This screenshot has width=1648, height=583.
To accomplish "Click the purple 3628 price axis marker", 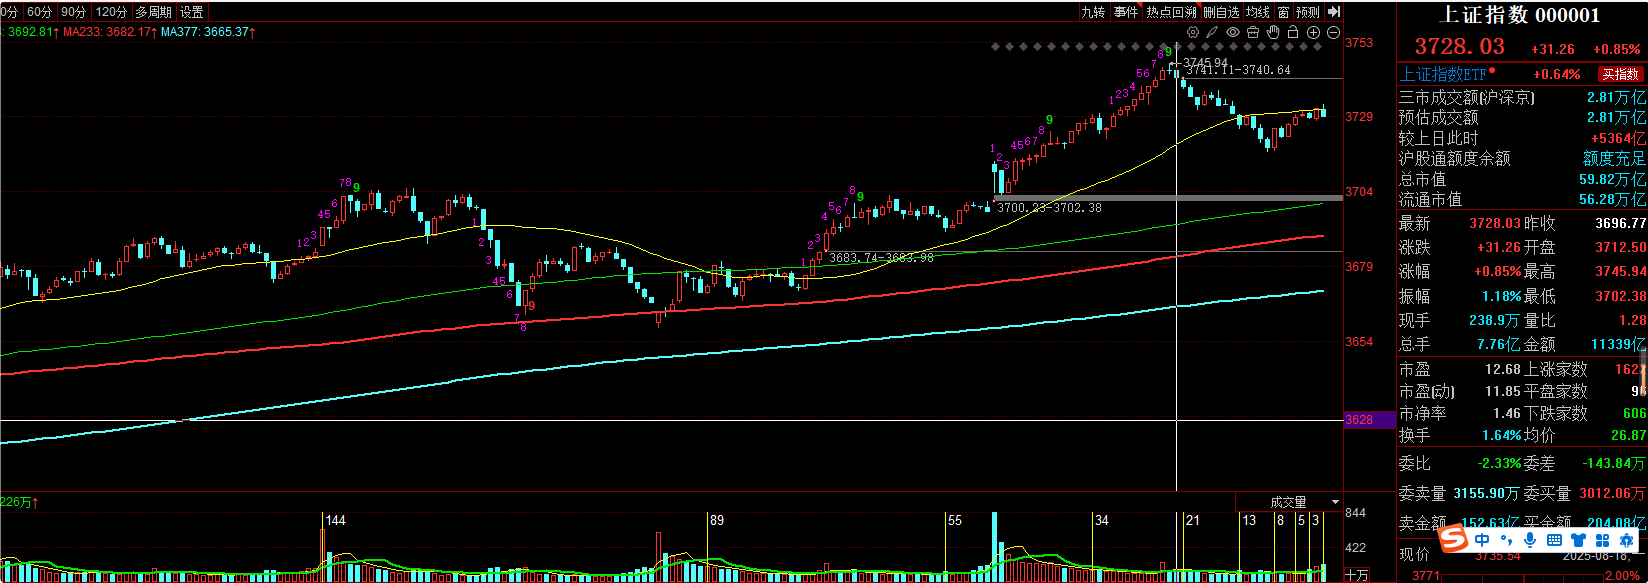I will point(1369,420).
